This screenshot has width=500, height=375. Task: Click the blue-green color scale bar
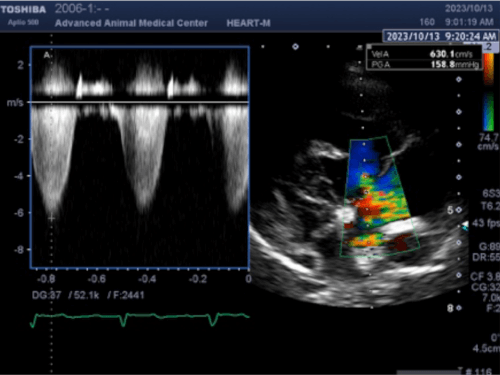pyautogui.click(x=489, y=112)
